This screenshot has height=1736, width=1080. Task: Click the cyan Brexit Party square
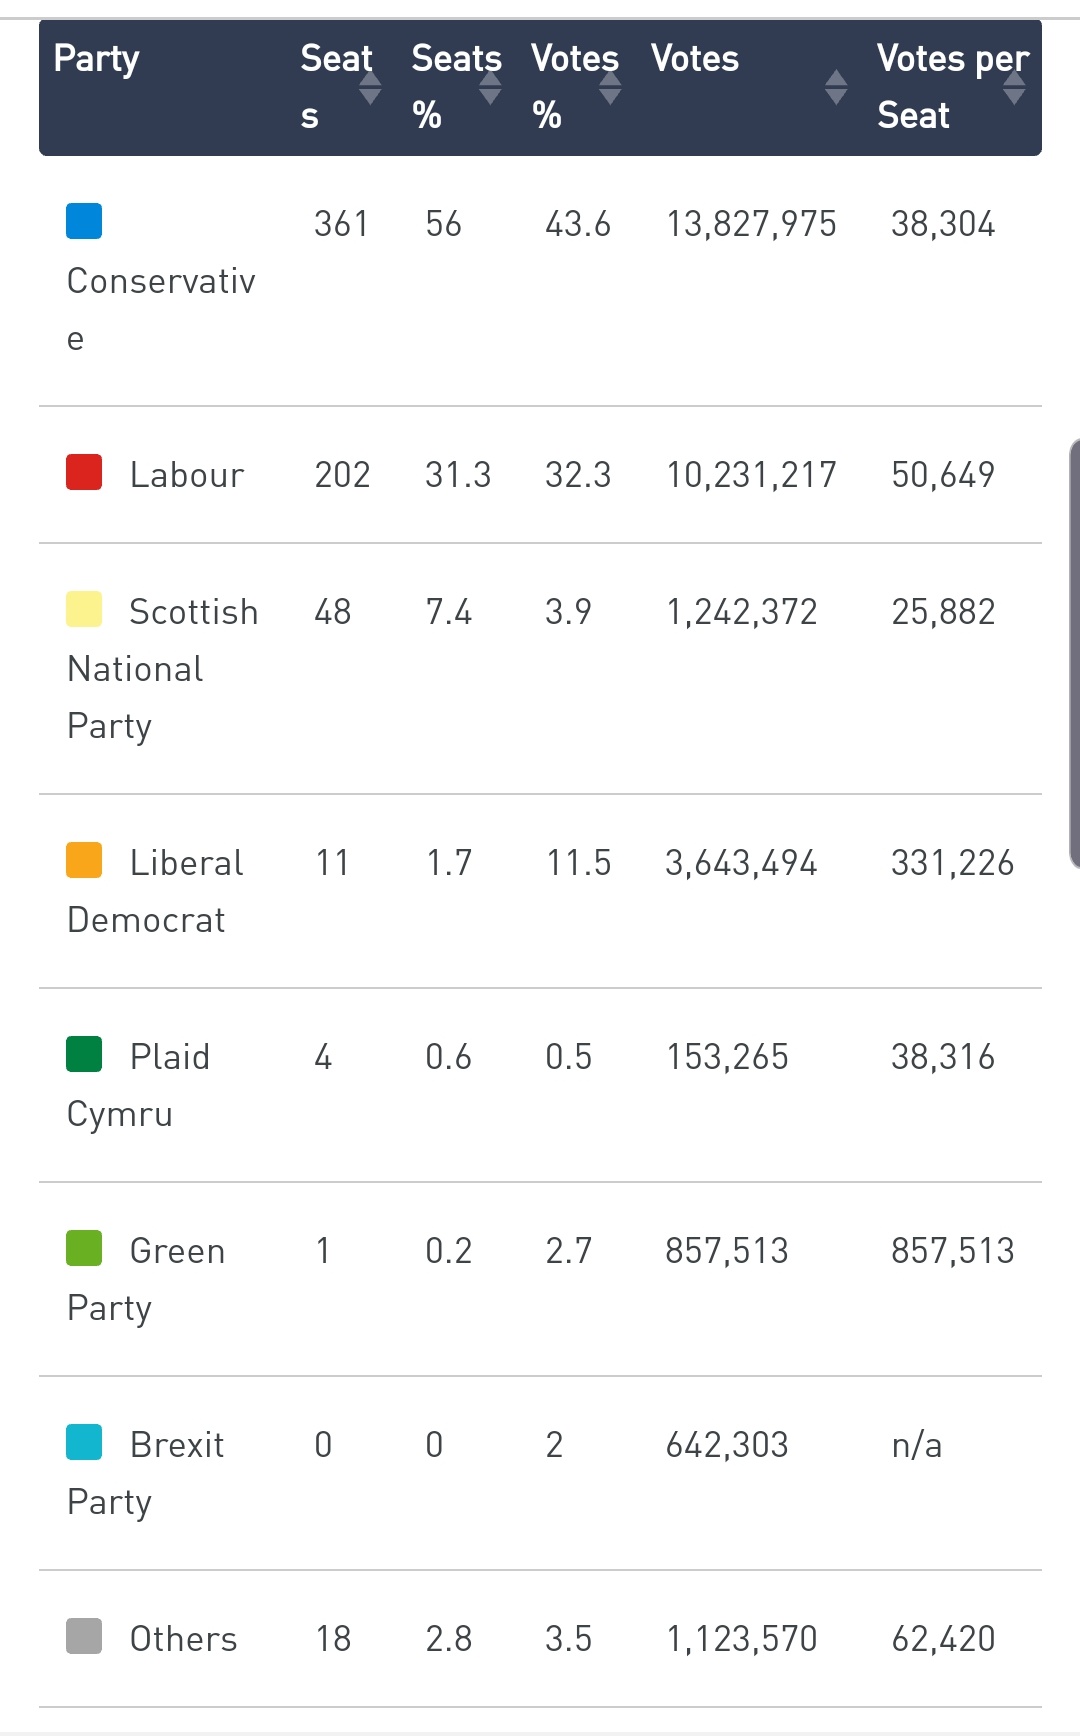84,1442
